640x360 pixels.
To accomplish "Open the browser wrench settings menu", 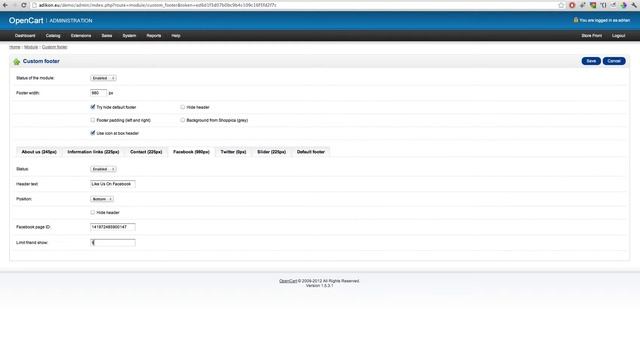I will pos(634,5).
